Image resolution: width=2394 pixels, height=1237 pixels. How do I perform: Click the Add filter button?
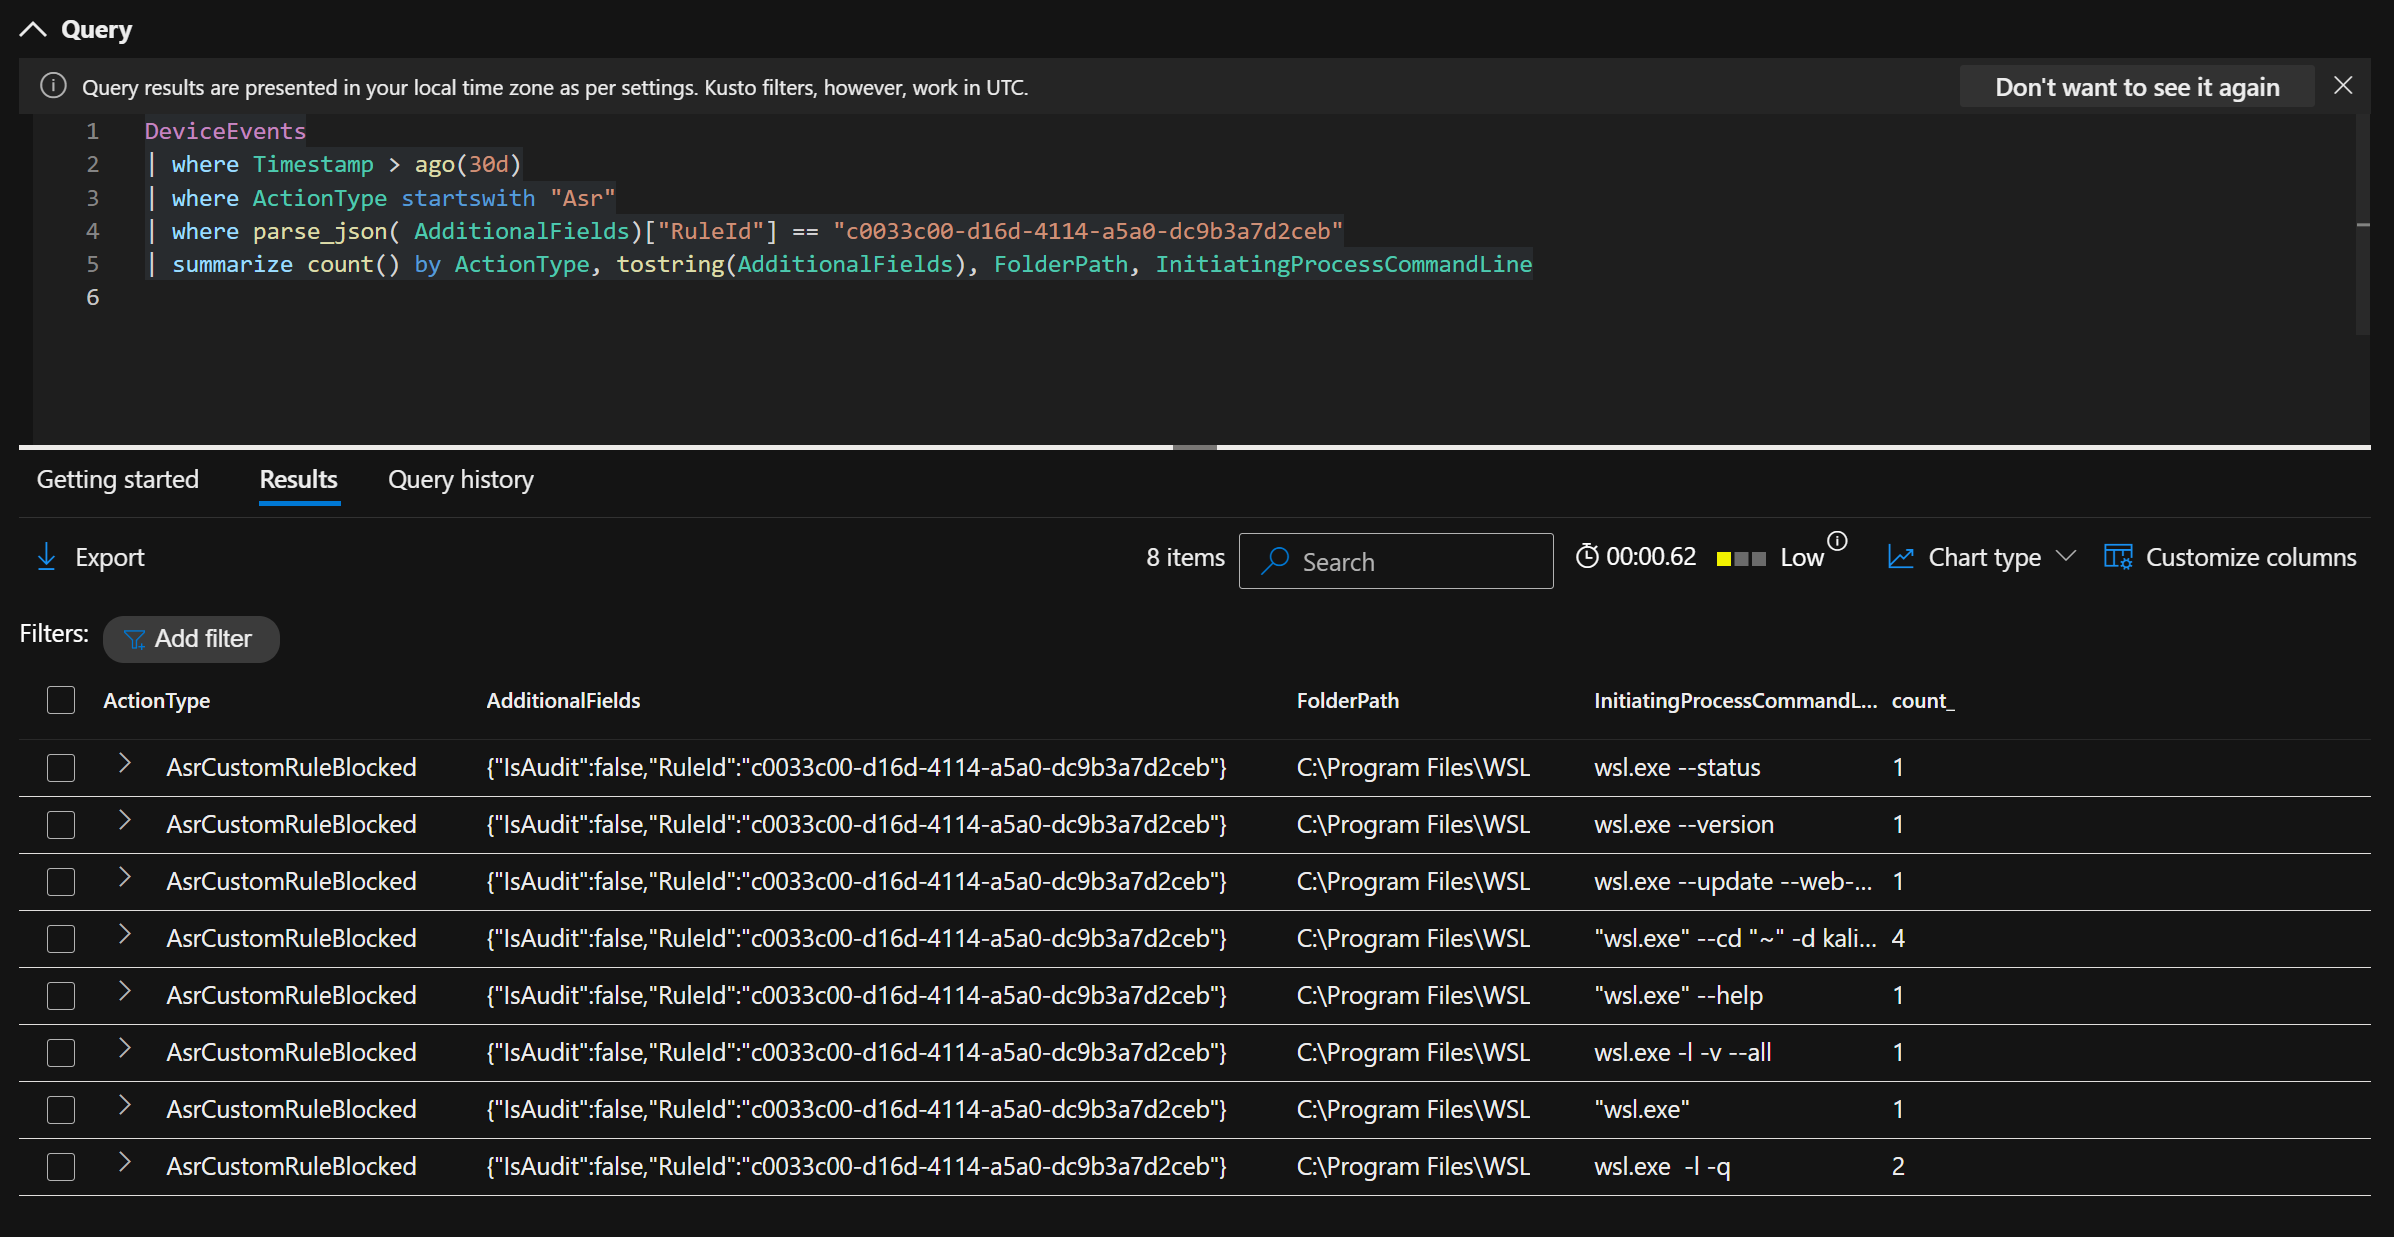(x=191, y=639)
